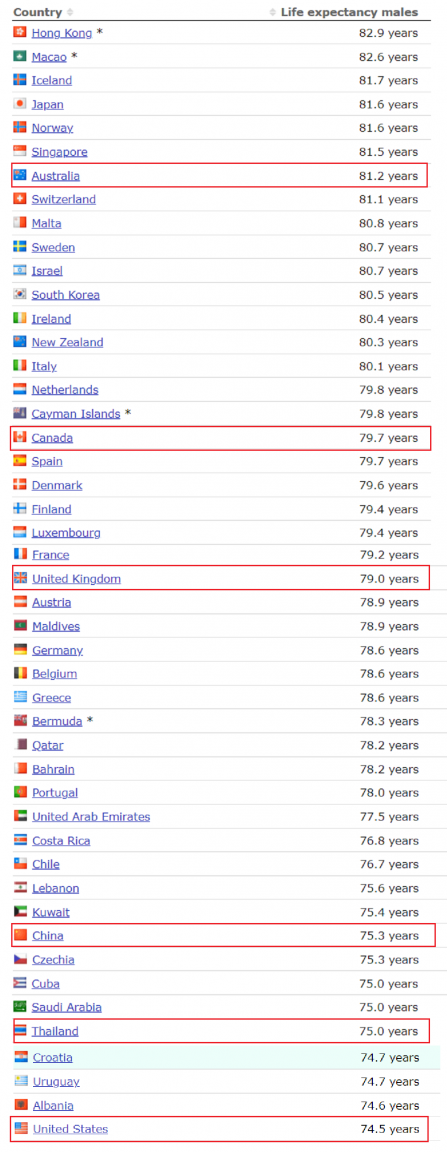The image size is (447, 1152).
Task: Click the United States flag icon
Action: [x=21, y=1128]
